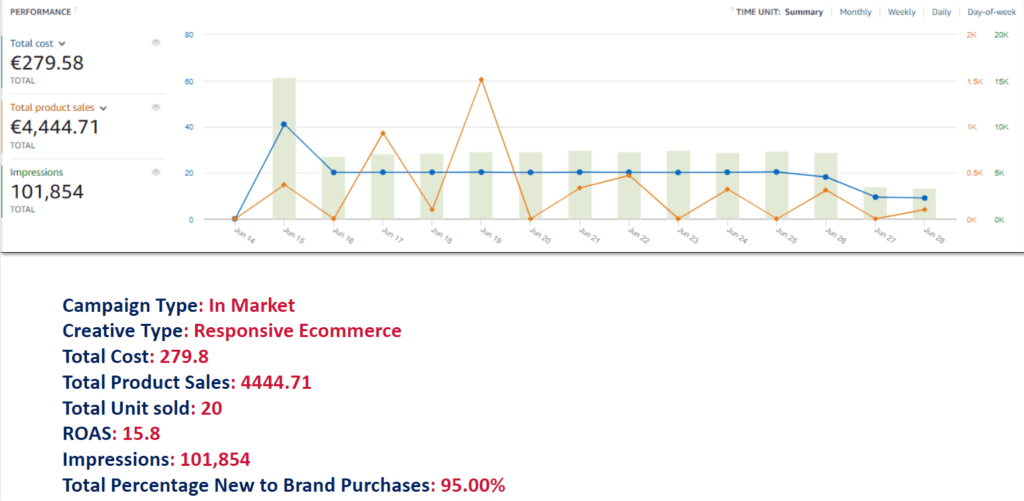Click the help icon before TIME UNIT
1024x501 pixels.
pos(733,10)
